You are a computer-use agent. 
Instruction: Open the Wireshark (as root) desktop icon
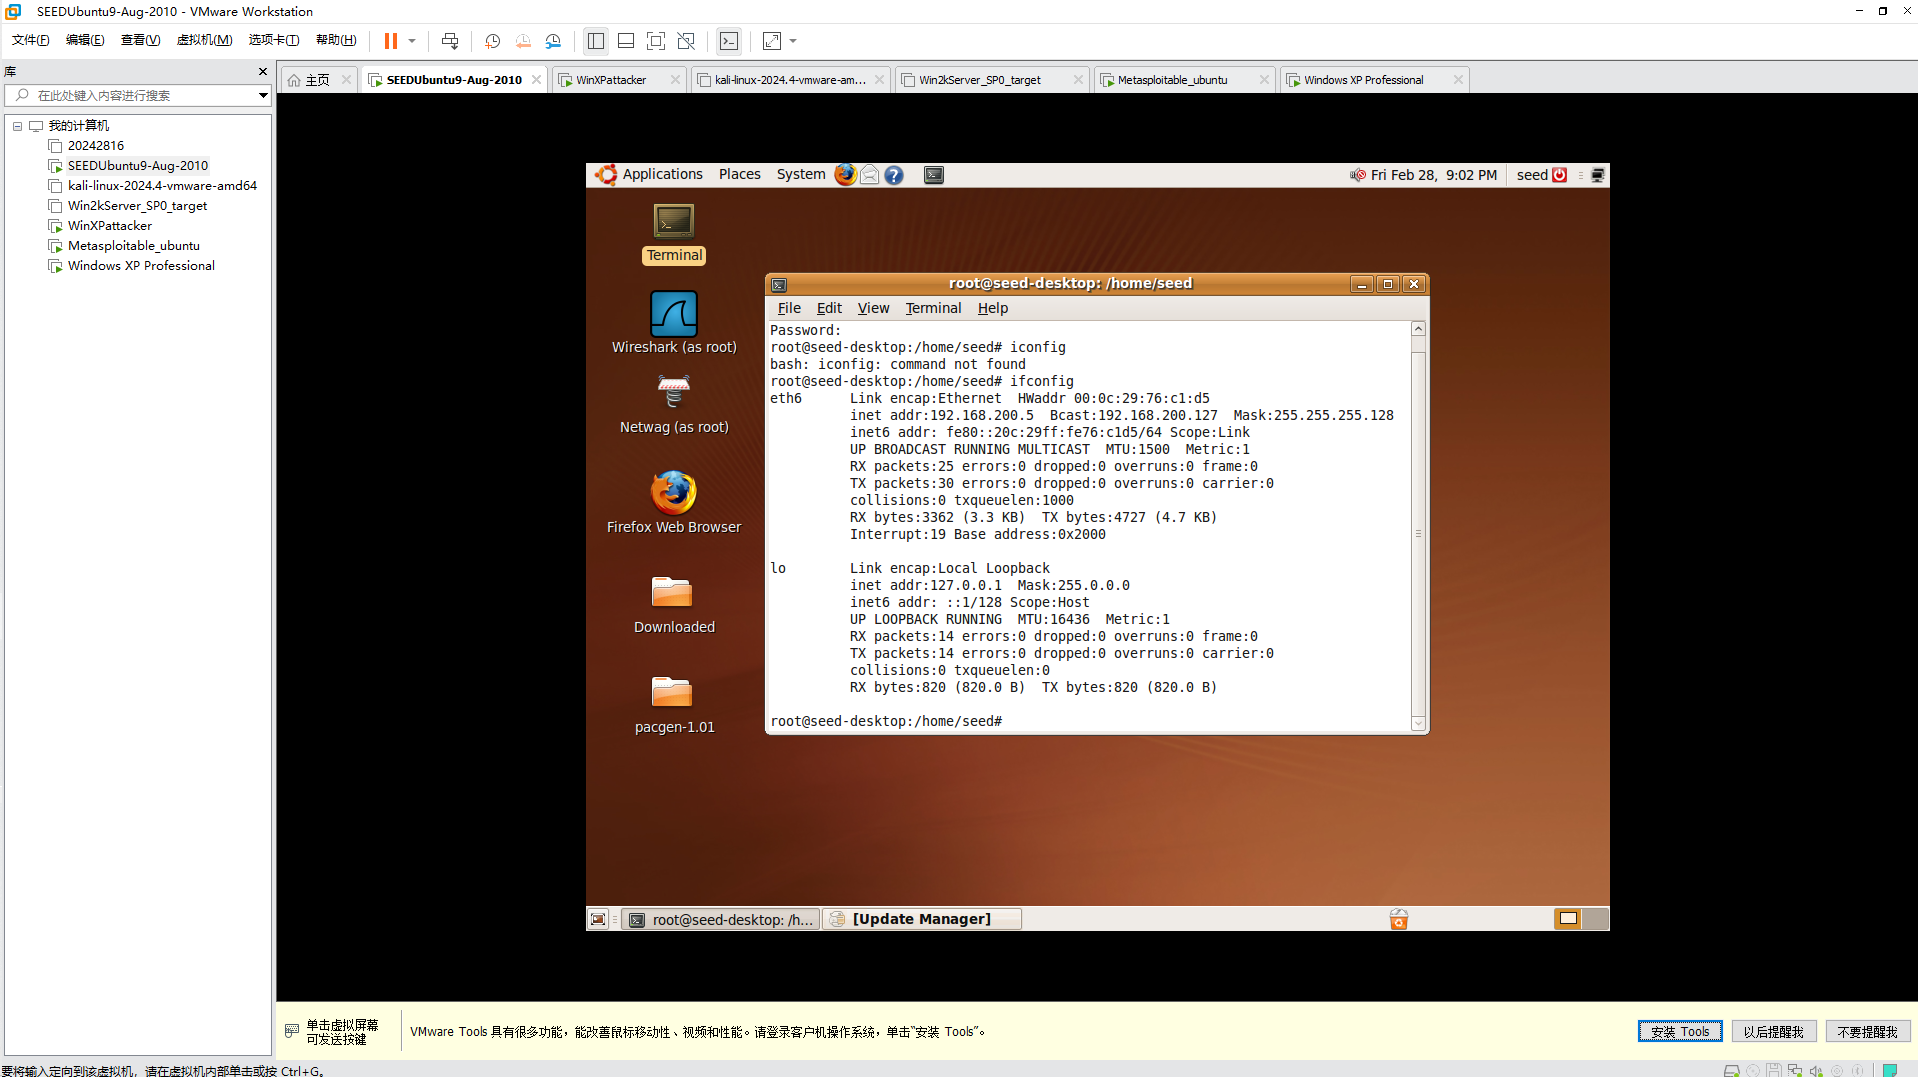674,322
